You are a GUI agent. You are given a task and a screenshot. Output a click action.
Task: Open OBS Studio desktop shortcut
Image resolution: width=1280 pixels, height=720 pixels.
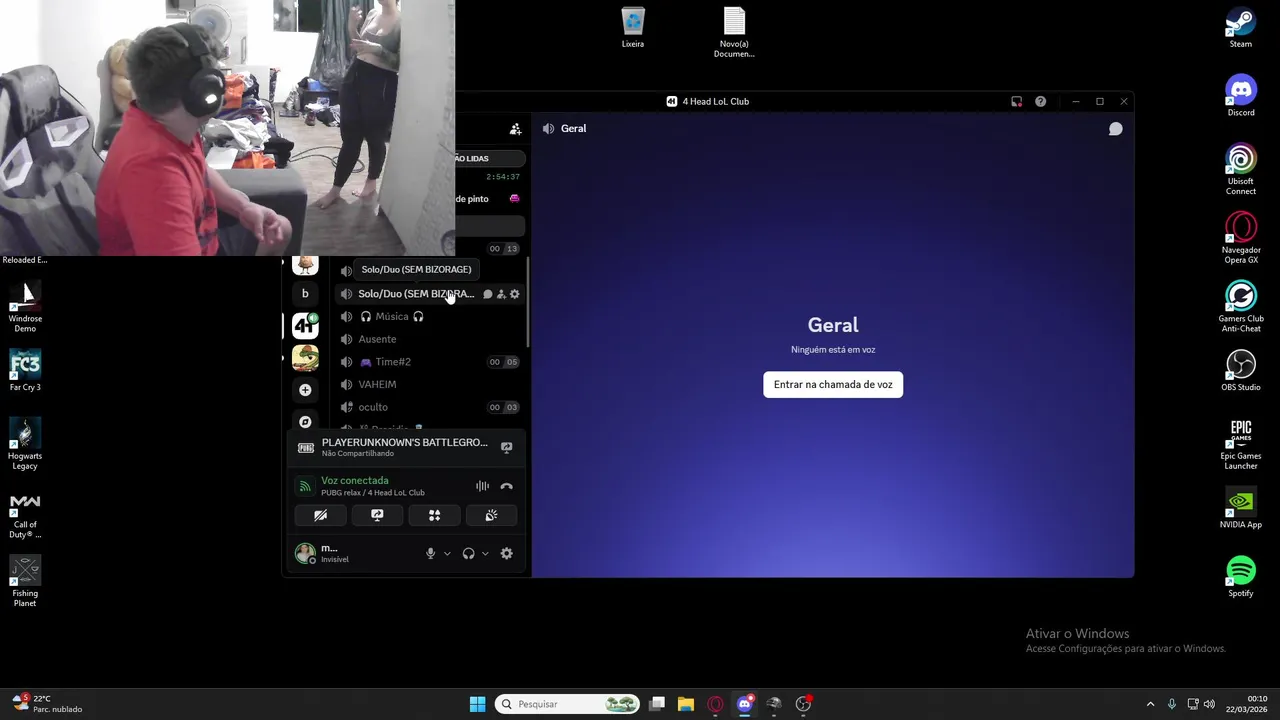pyautogui.click(x=1241, y=370)
